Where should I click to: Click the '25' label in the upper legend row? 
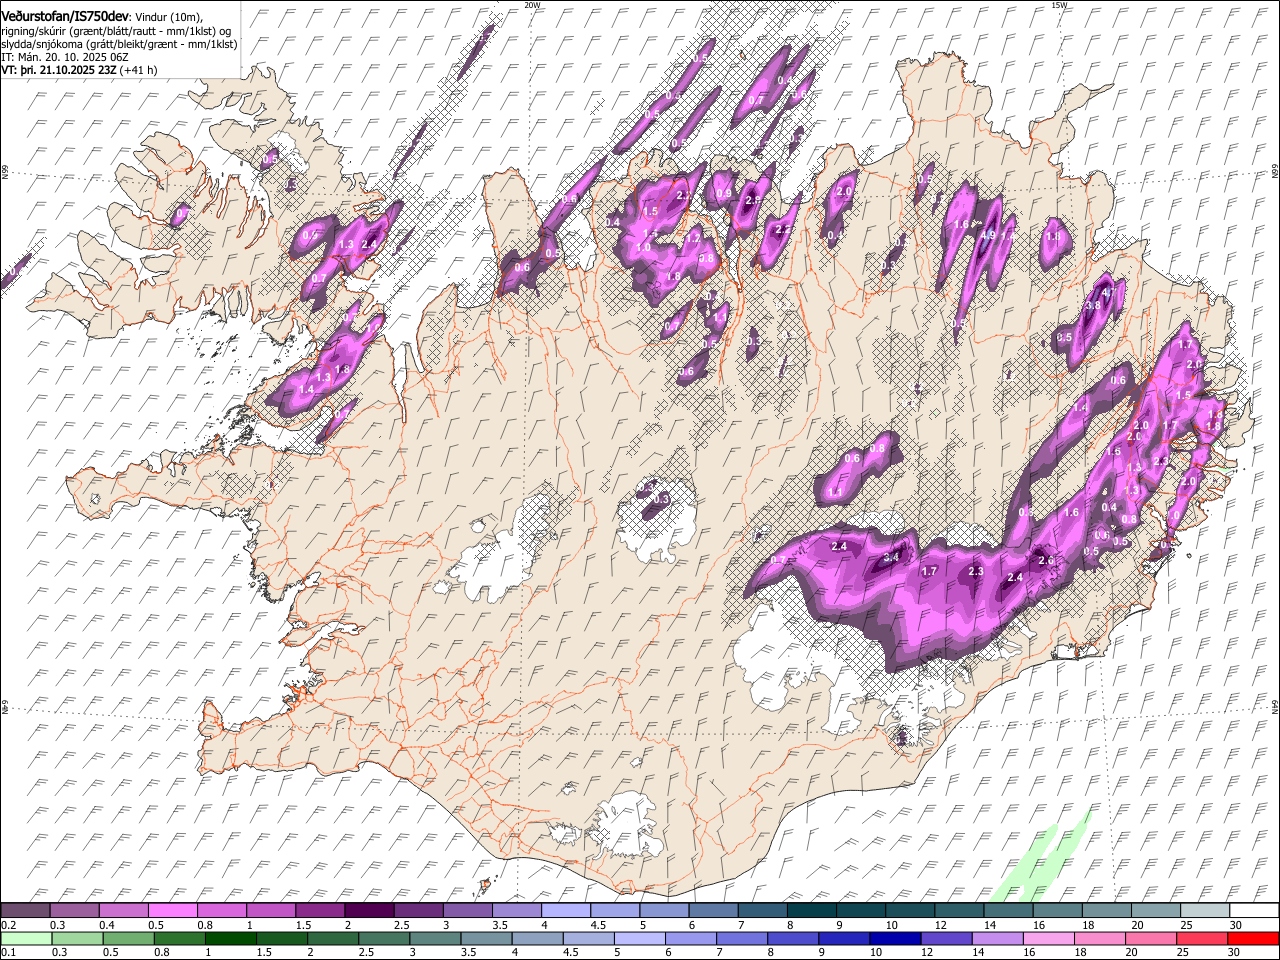tap(1185, 925)
